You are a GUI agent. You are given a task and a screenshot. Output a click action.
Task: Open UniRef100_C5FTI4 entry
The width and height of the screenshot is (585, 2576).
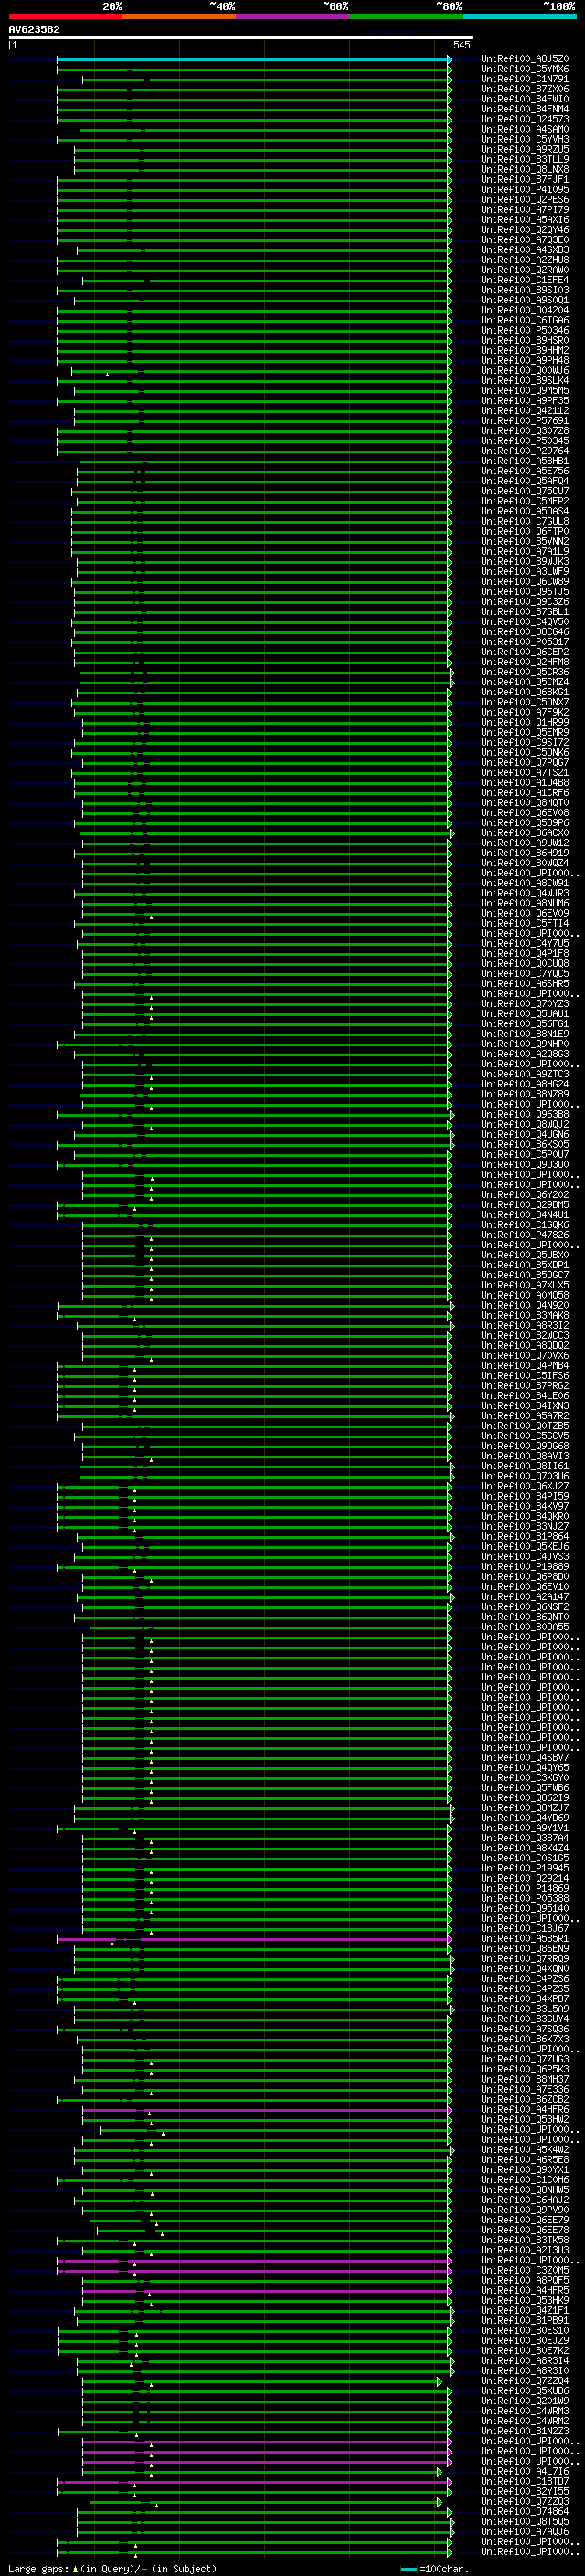(525, 923)
